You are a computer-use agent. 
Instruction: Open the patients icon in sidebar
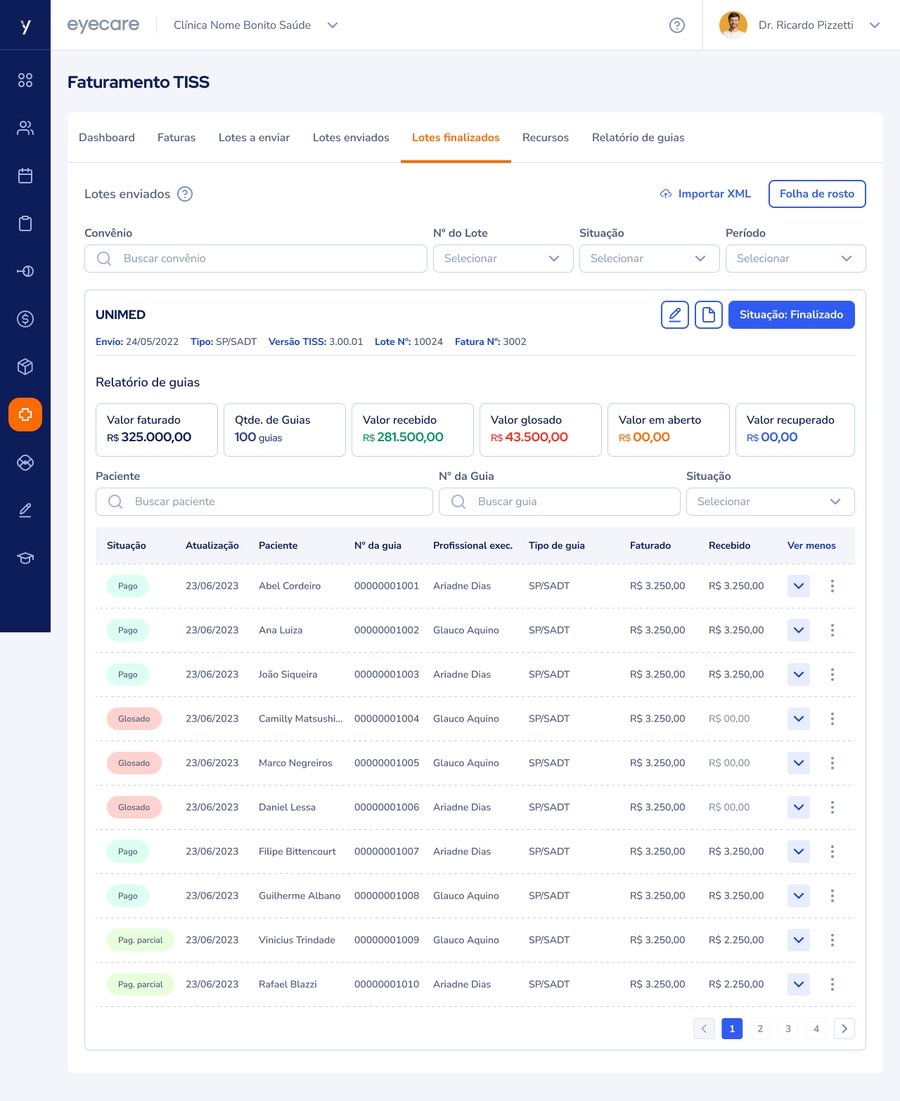25,128
